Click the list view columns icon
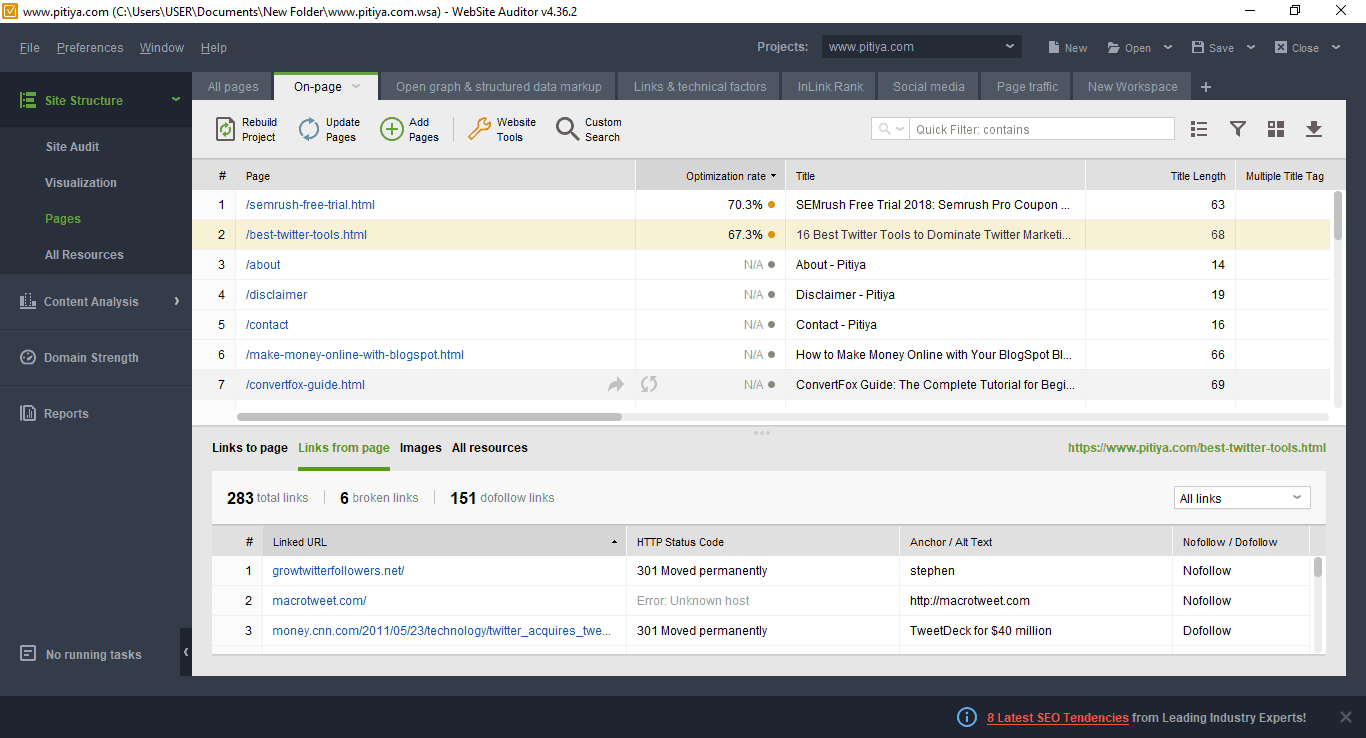The height and width of the screenshot is (738, 1366). pyautogui.click(x=1200, y=129)
